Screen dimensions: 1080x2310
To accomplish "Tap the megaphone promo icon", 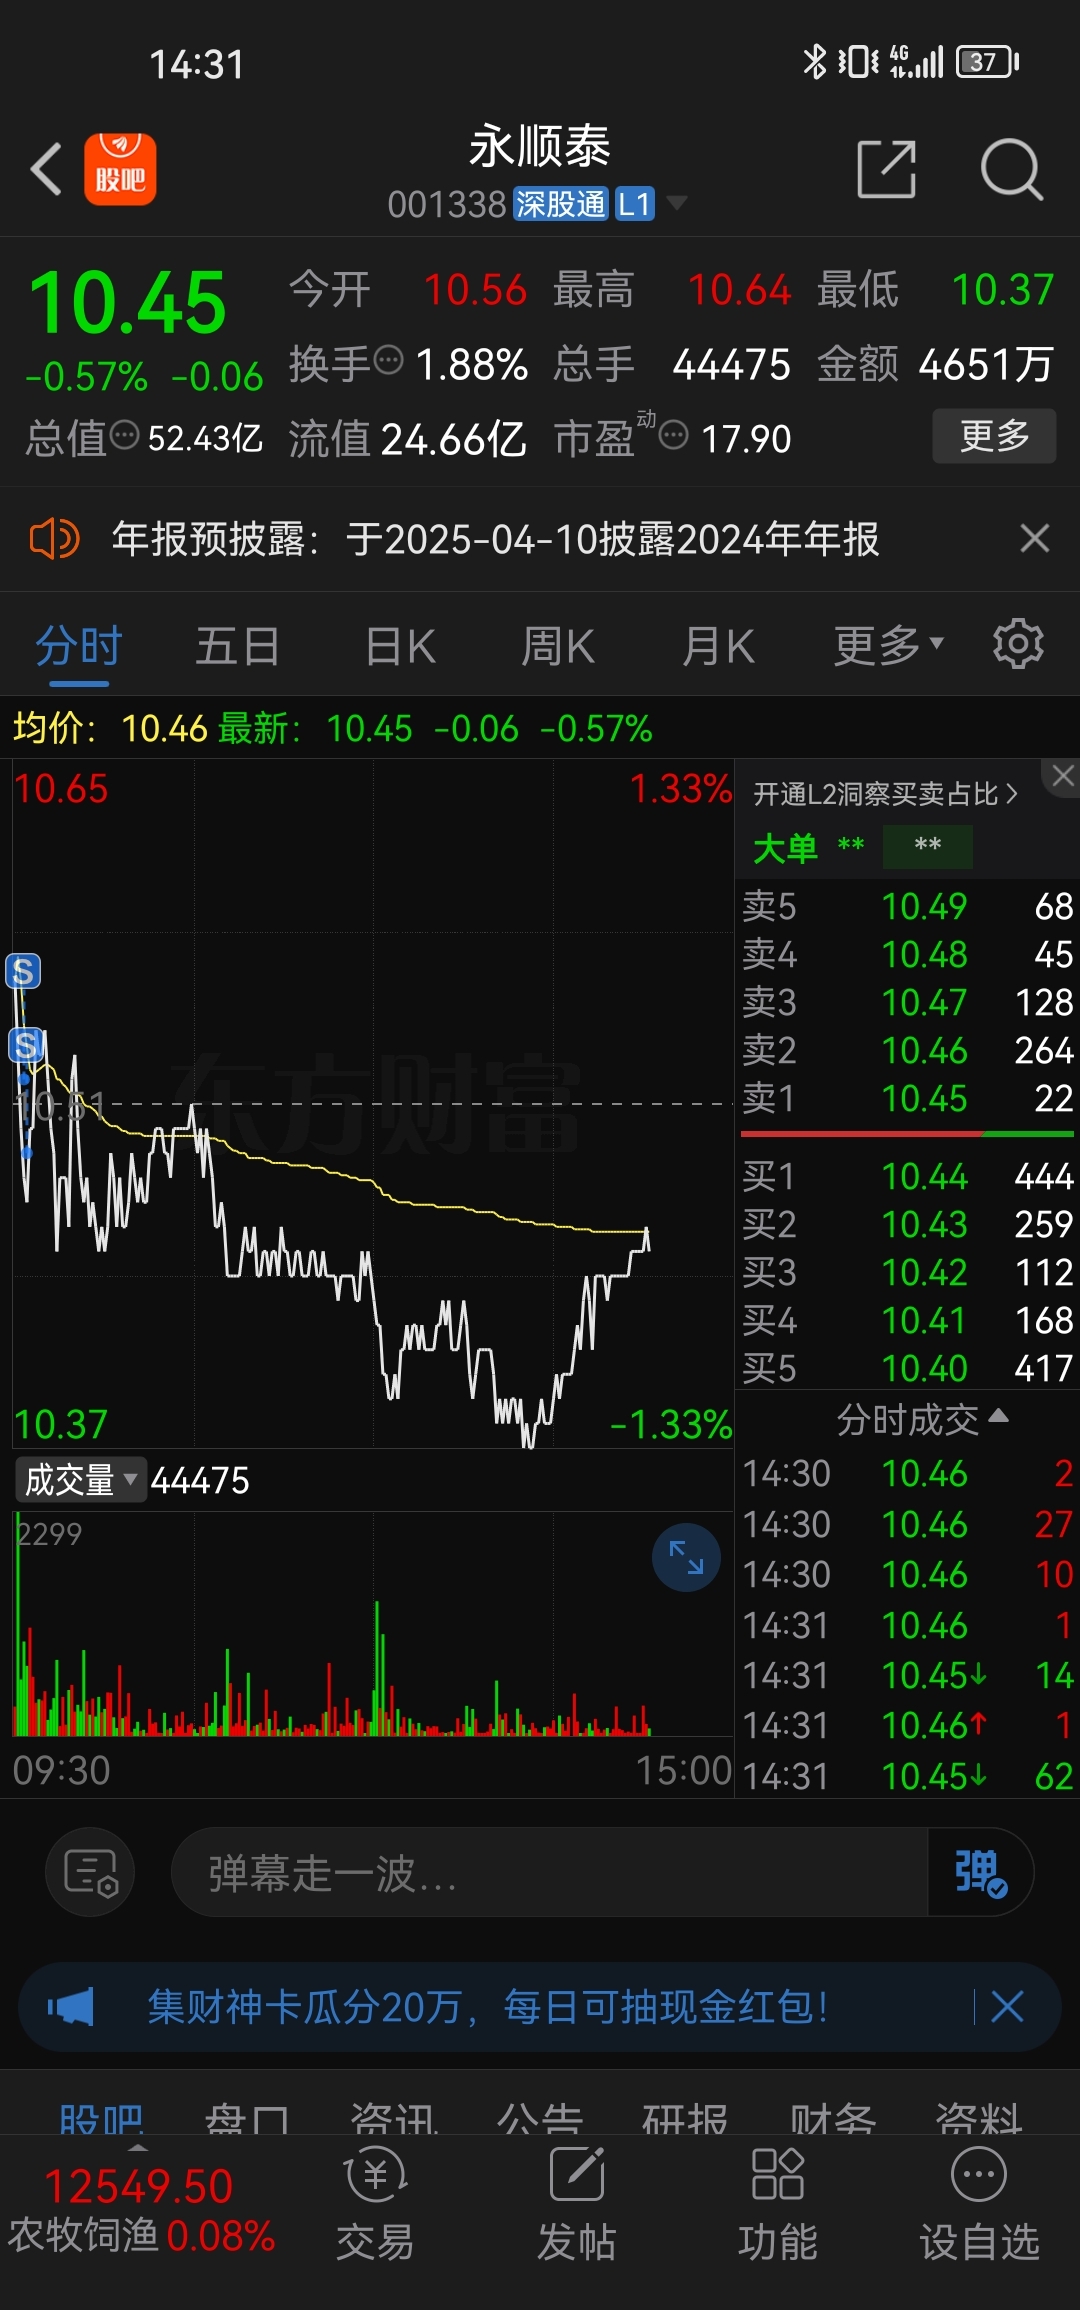I will pos(71,2006).
